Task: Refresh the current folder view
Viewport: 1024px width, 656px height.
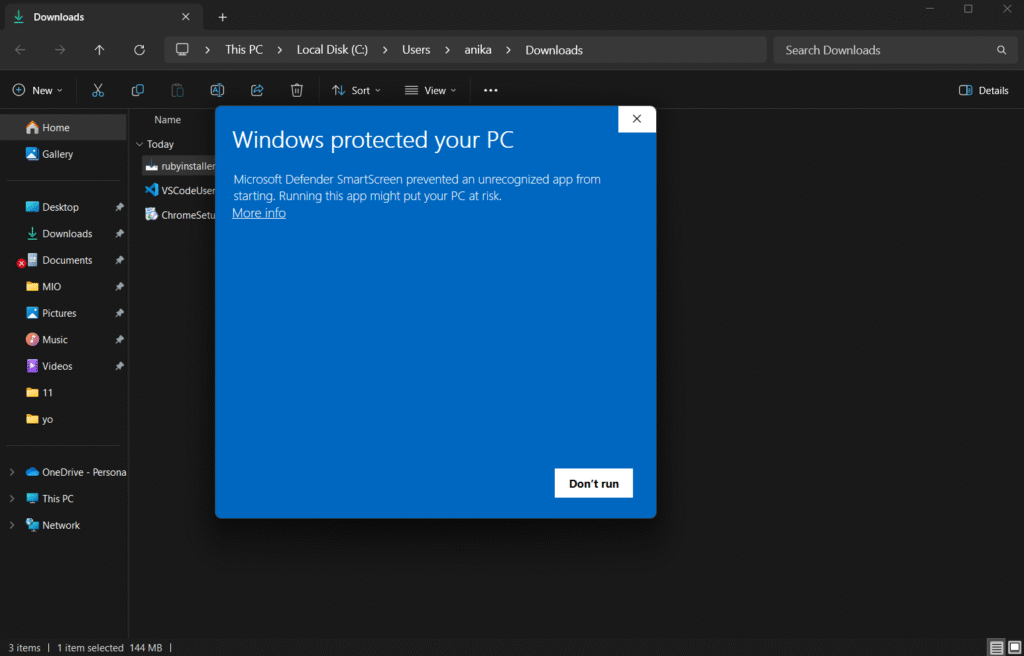Action: (x=139, y=50)
